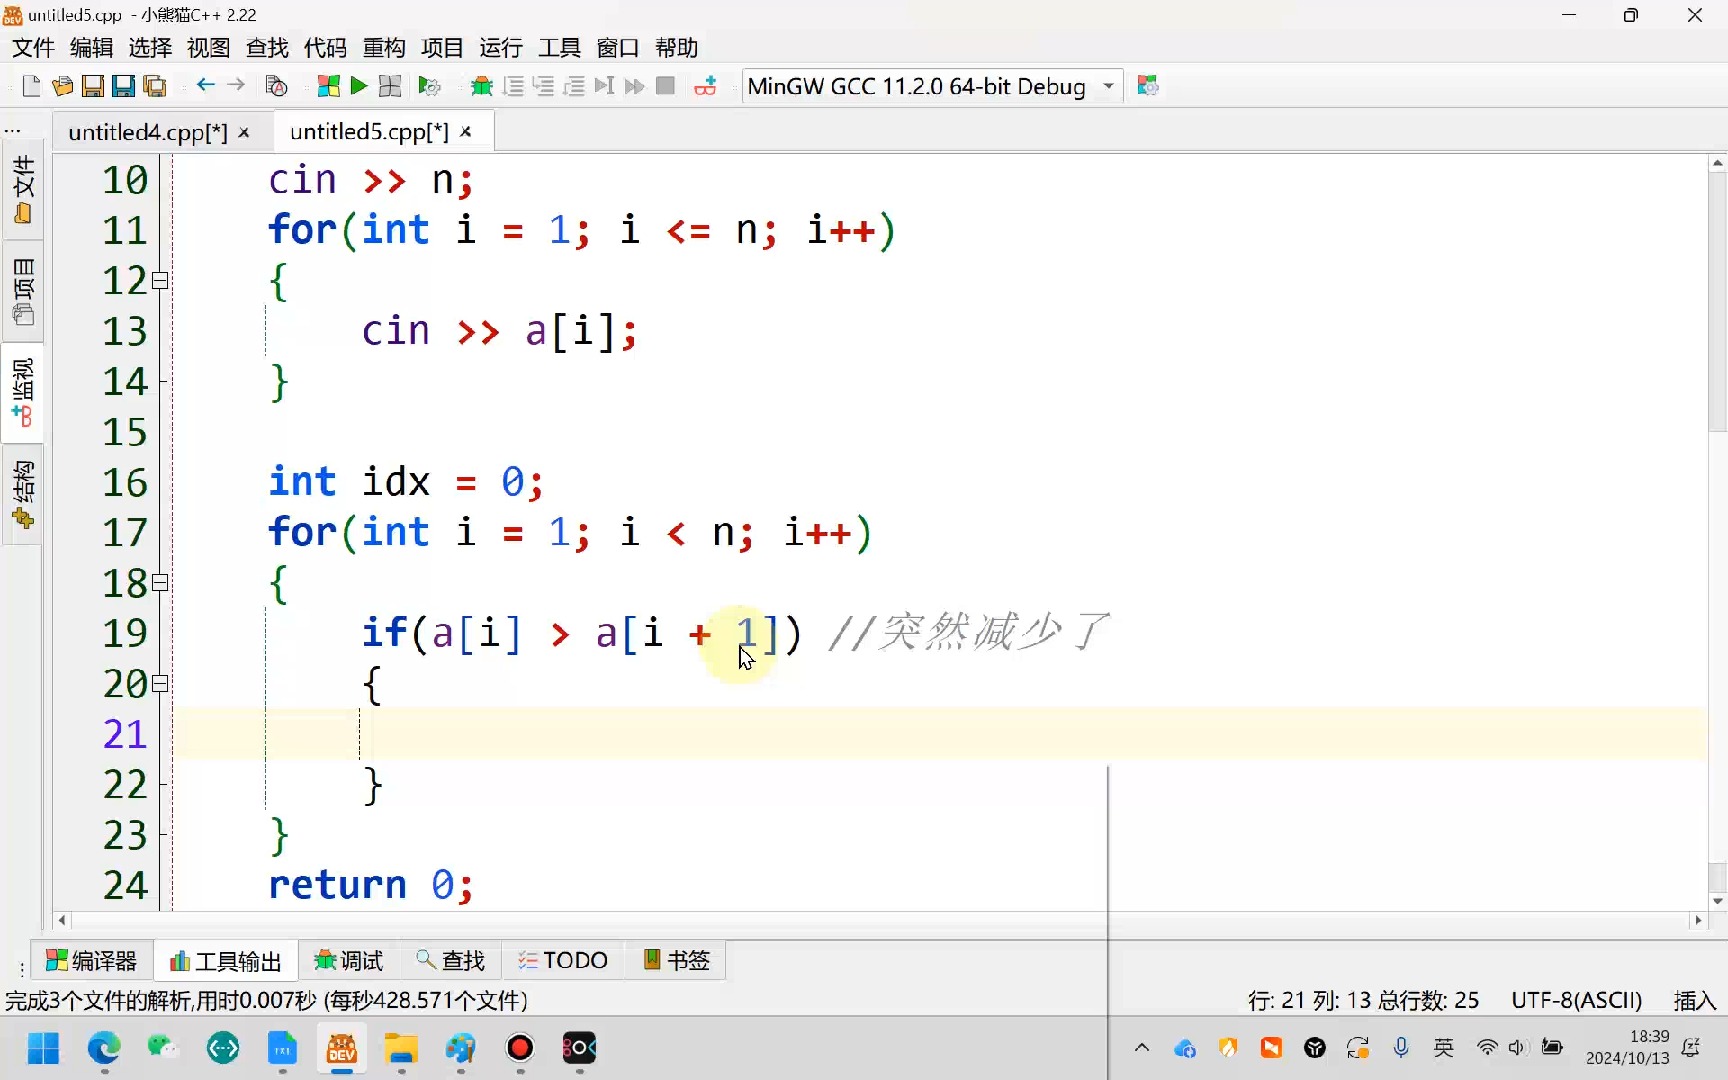The width and height of the screenshot is (1728, 1080).
Task: Run the program with the green play icon
Action: [359, 86]
